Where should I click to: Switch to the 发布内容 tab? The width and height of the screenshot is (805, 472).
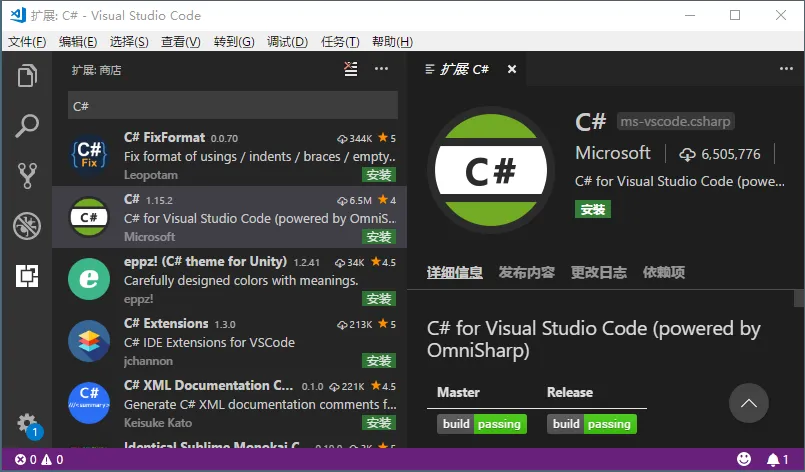[x=527, y=272]
